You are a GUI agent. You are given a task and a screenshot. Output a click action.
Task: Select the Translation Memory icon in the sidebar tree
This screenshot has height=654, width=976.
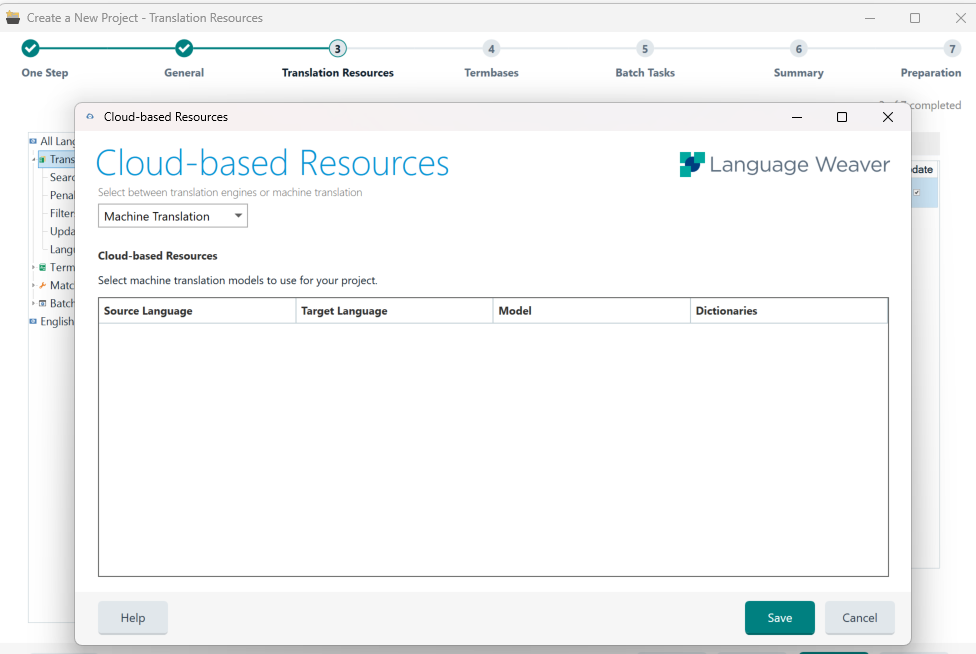44,159
